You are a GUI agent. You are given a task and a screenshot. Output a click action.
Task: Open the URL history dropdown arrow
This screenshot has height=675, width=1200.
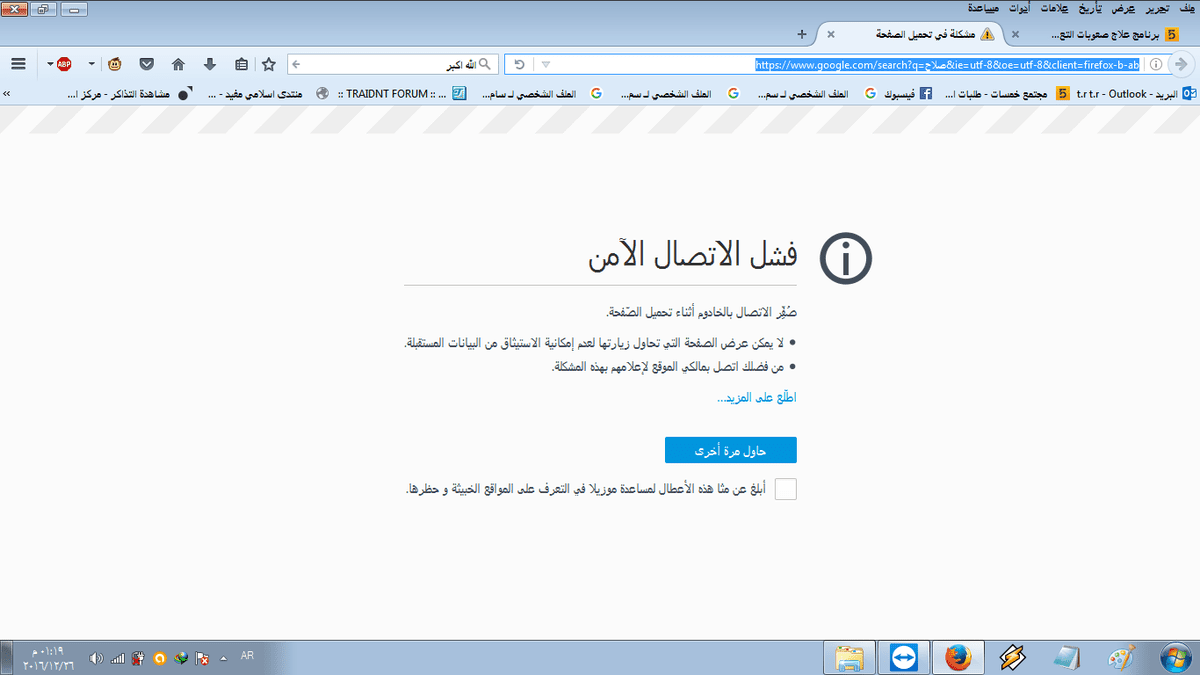(545, 64)
